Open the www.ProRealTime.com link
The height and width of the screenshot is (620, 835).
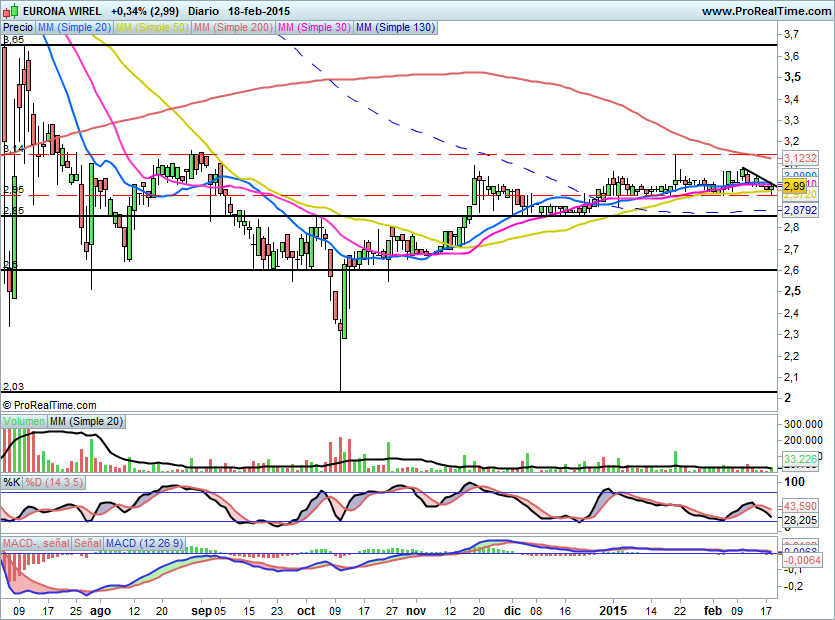coord(765,11)
